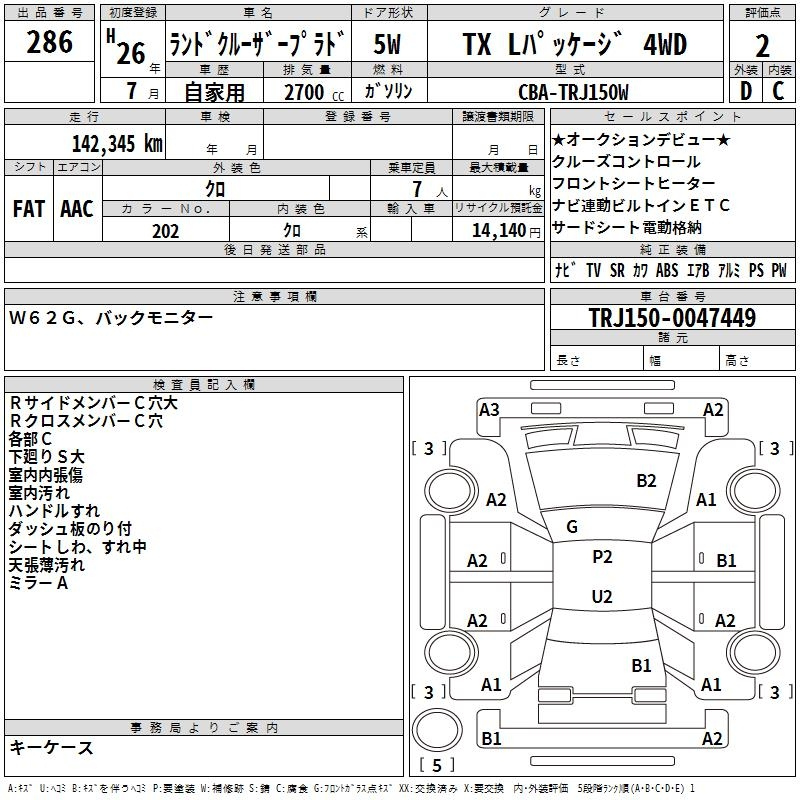Click the 2700 cc displacement value
This screenshot has width=800, height=800.
point(314,92)
